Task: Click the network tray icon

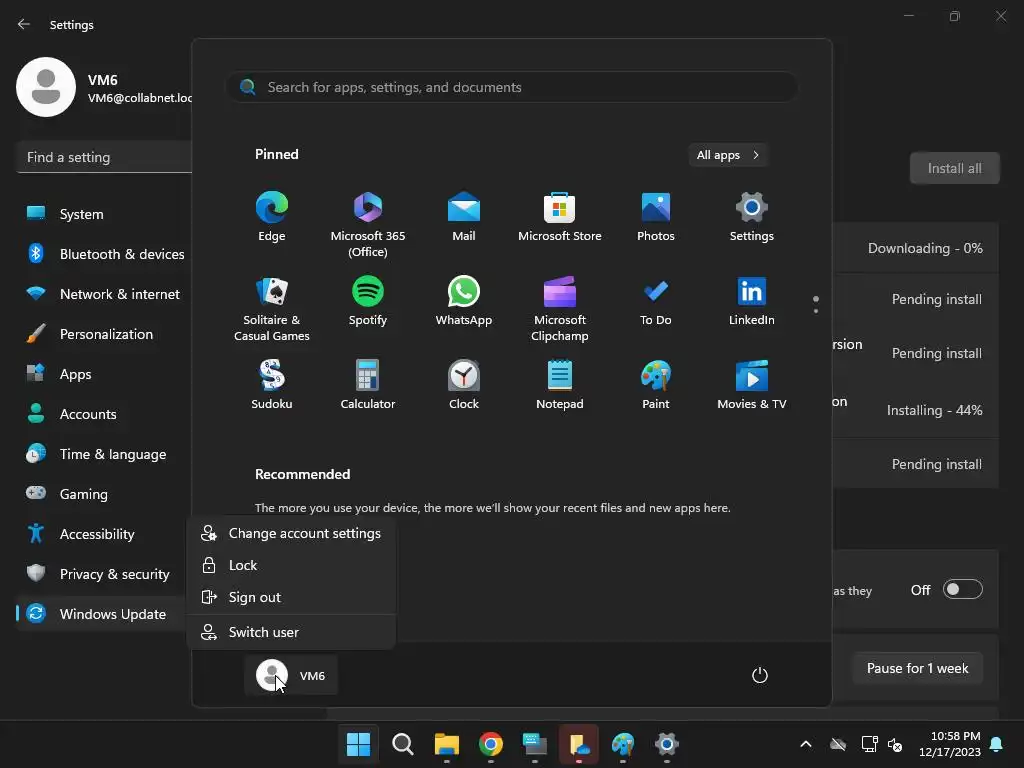Action: pos(869,744)
